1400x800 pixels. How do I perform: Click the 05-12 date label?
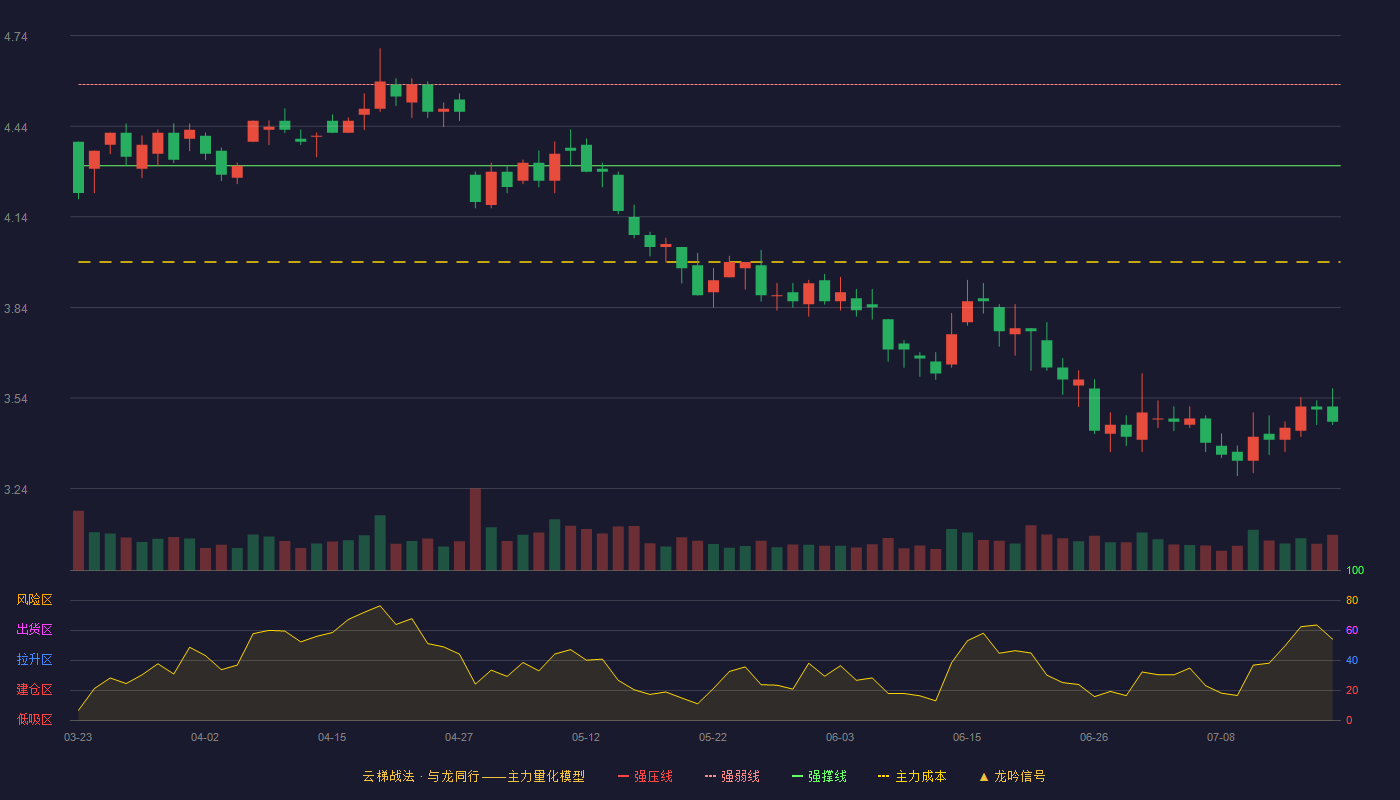pos(586,737)
